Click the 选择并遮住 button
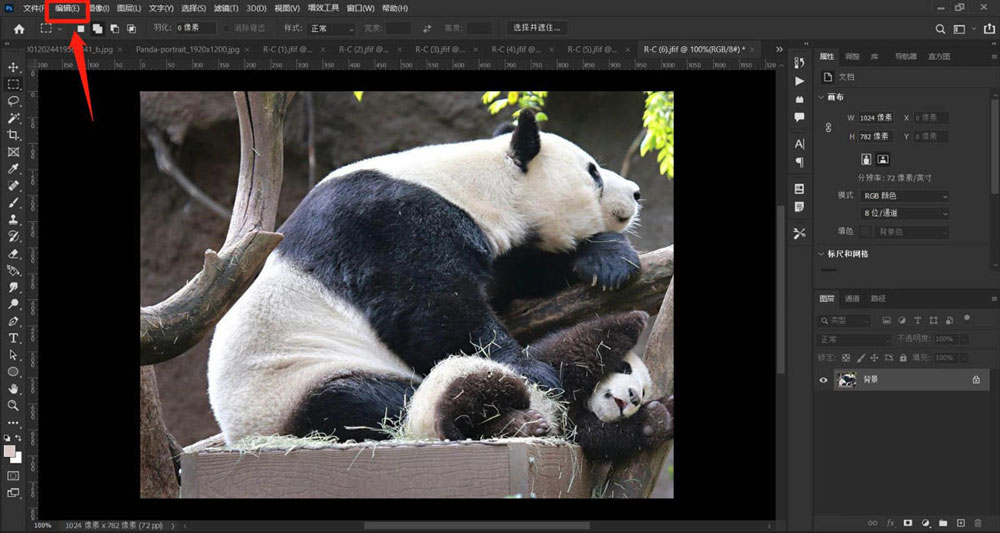Viewport: 1000px width, 533px height. [x=537, y=29]
